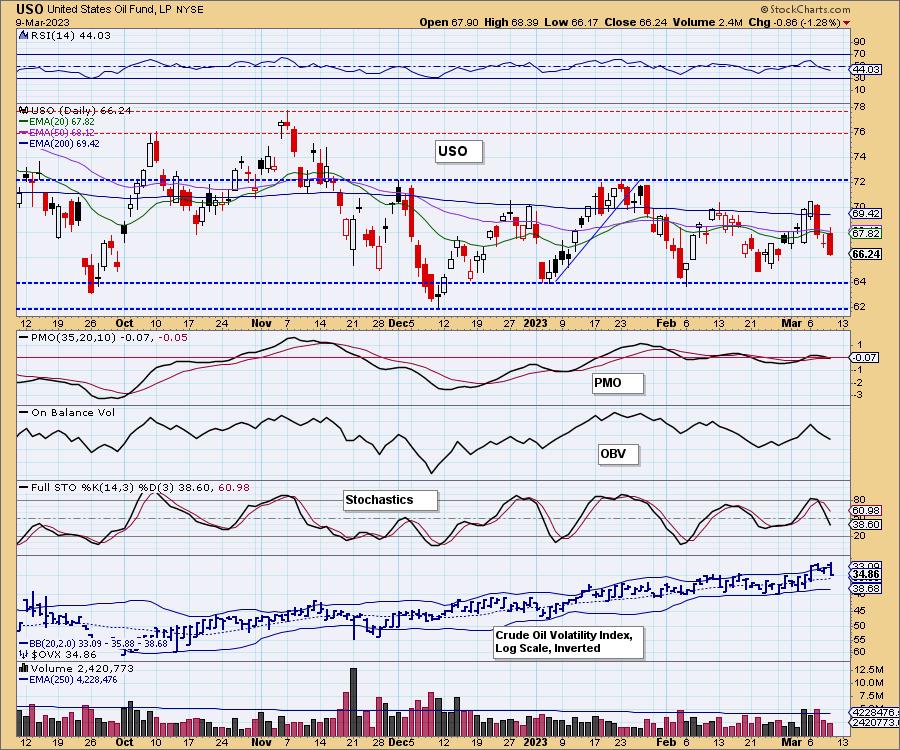Click the $OVX 34.86 legend text
Screen dimensions: 900x750
64,654
